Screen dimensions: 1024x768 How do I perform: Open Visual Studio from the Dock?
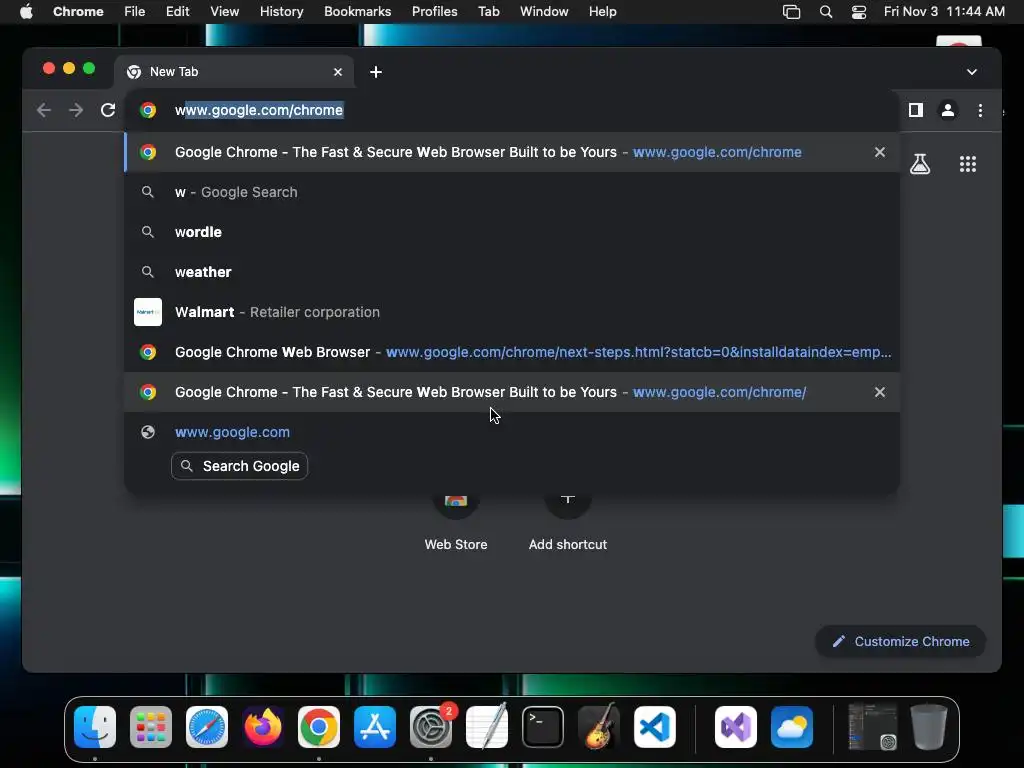(736, 727)
